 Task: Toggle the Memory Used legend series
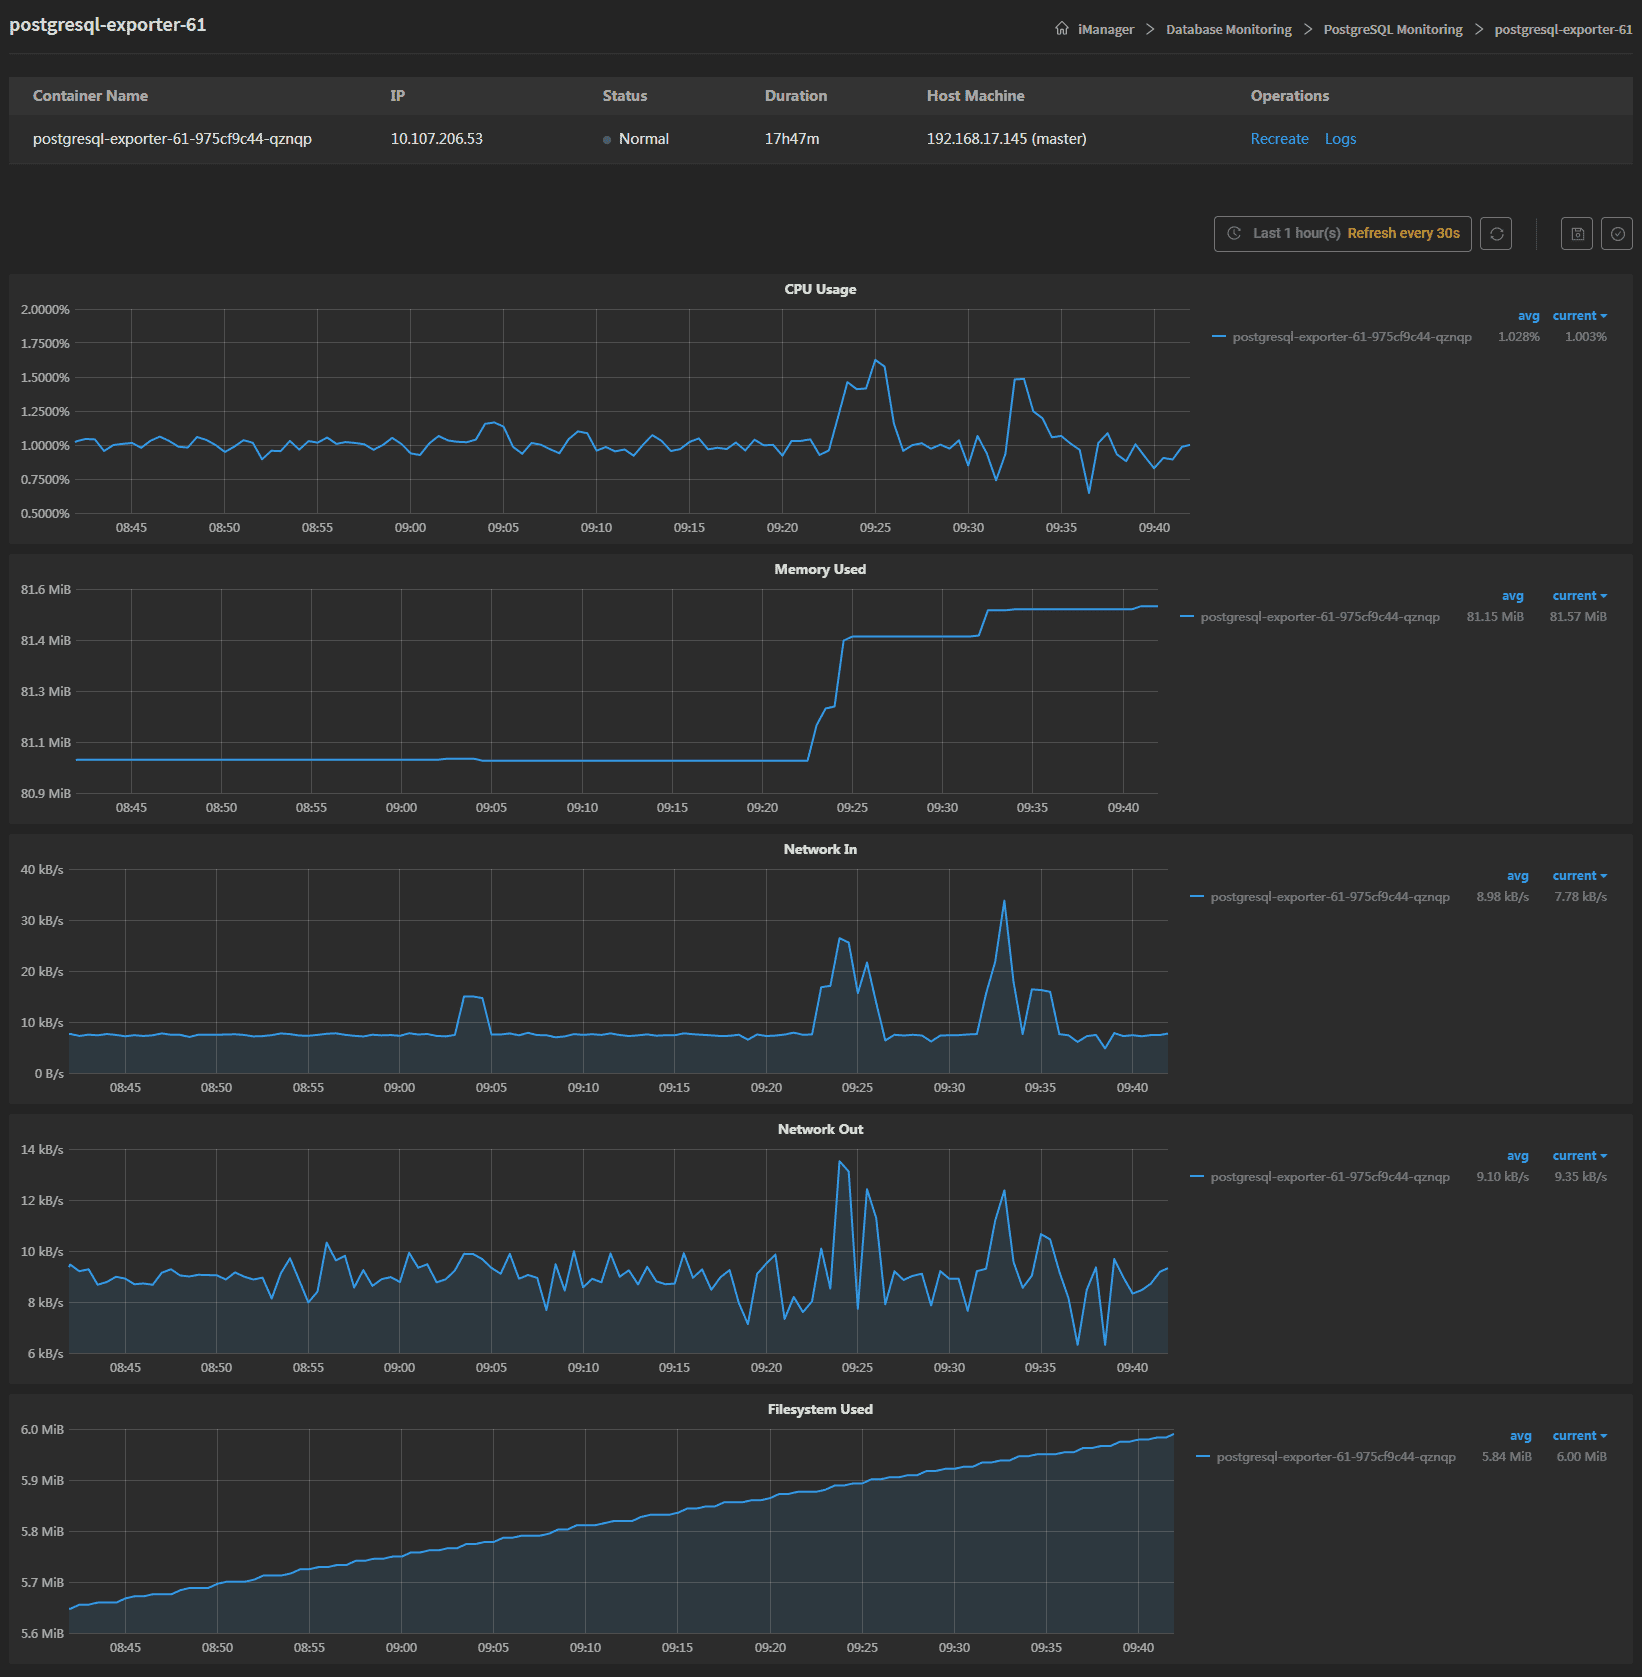click(x=1319, y=617)
